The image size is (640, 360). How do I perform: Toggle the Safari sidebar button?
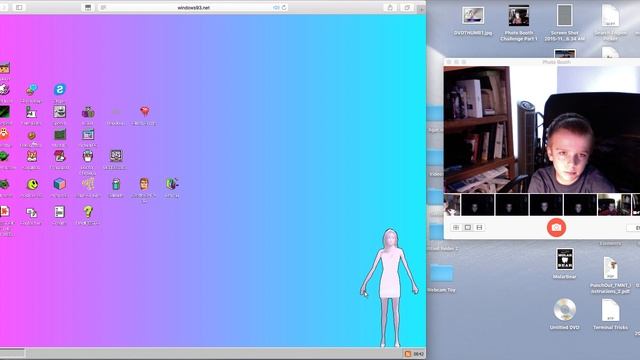click(19, 7)
